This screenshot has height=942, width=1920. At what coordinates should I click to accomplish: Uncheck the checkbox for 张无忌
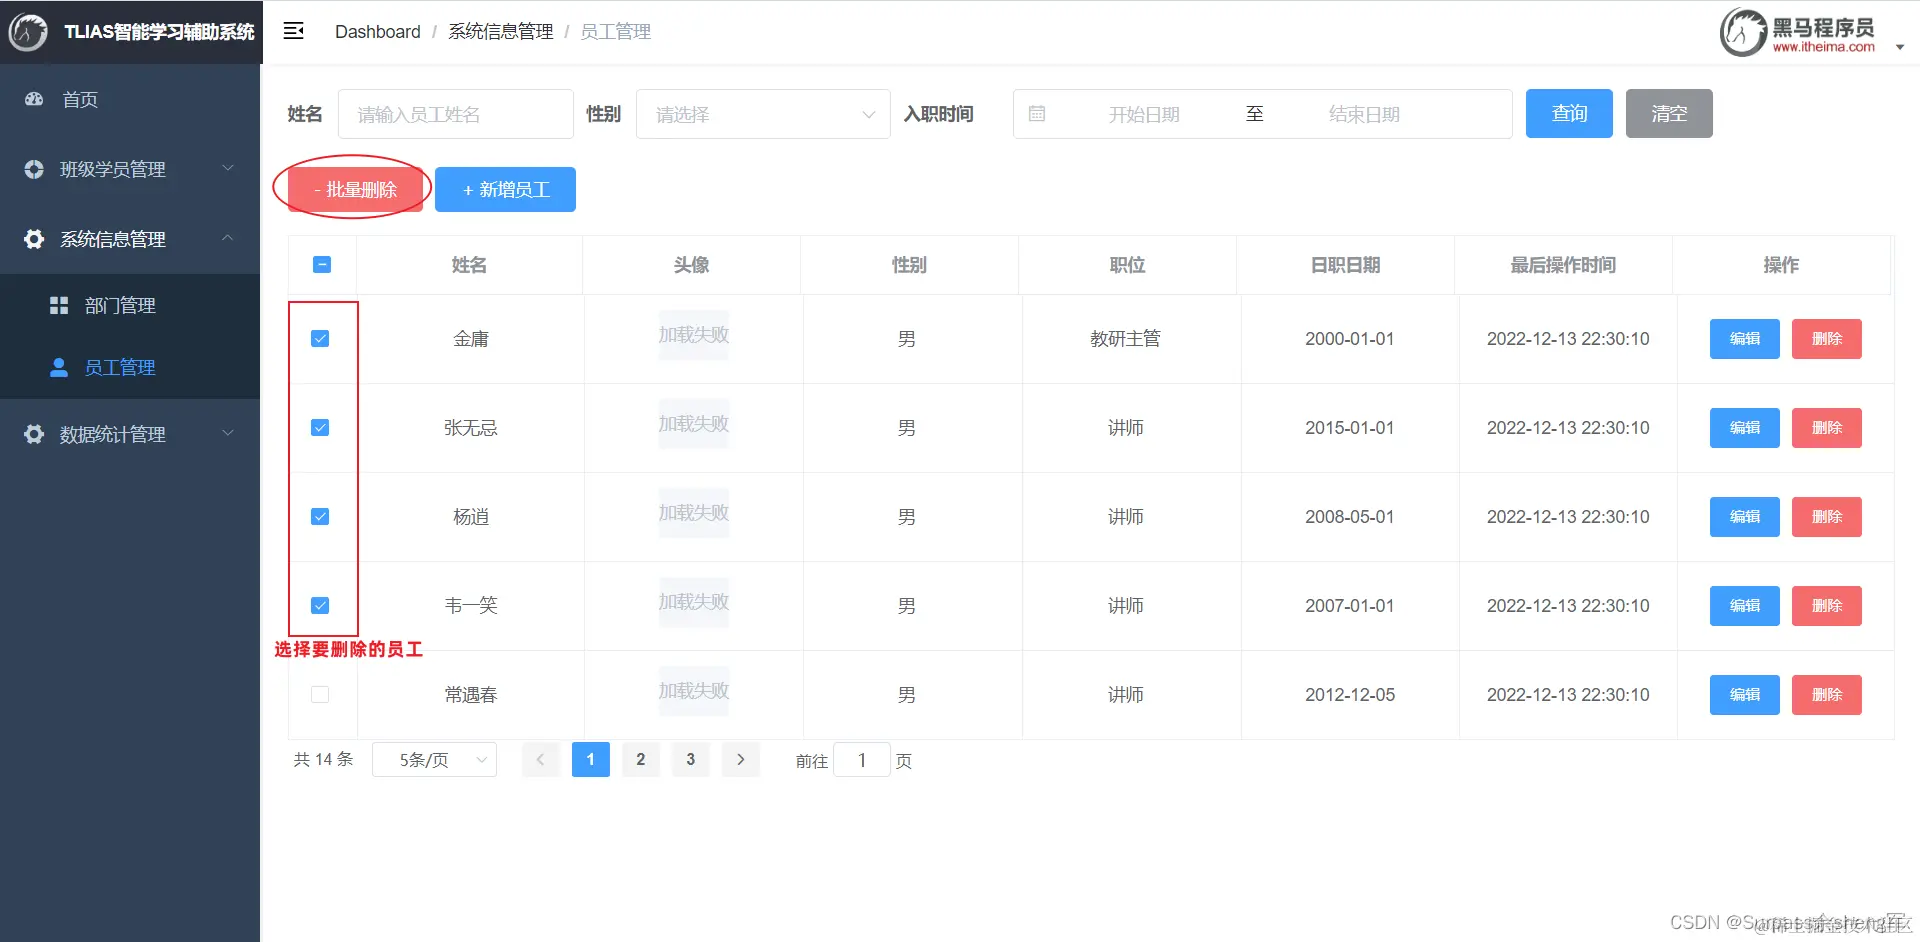pos(320,427)
